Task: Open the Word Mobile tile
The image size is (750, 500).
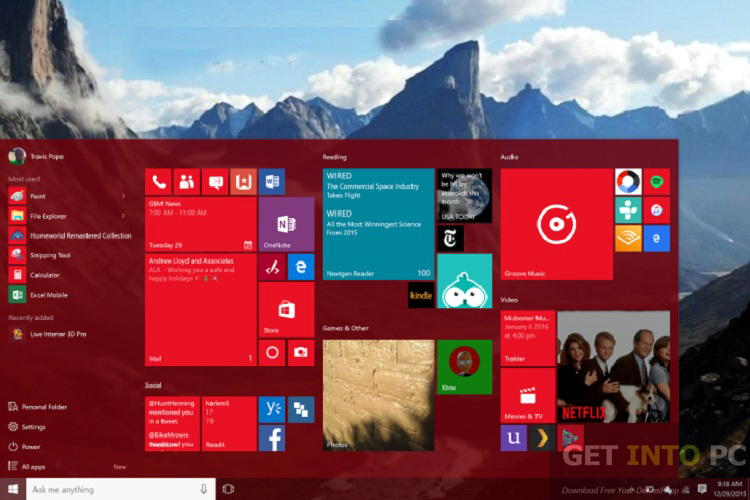Action: tap(272, 181)
